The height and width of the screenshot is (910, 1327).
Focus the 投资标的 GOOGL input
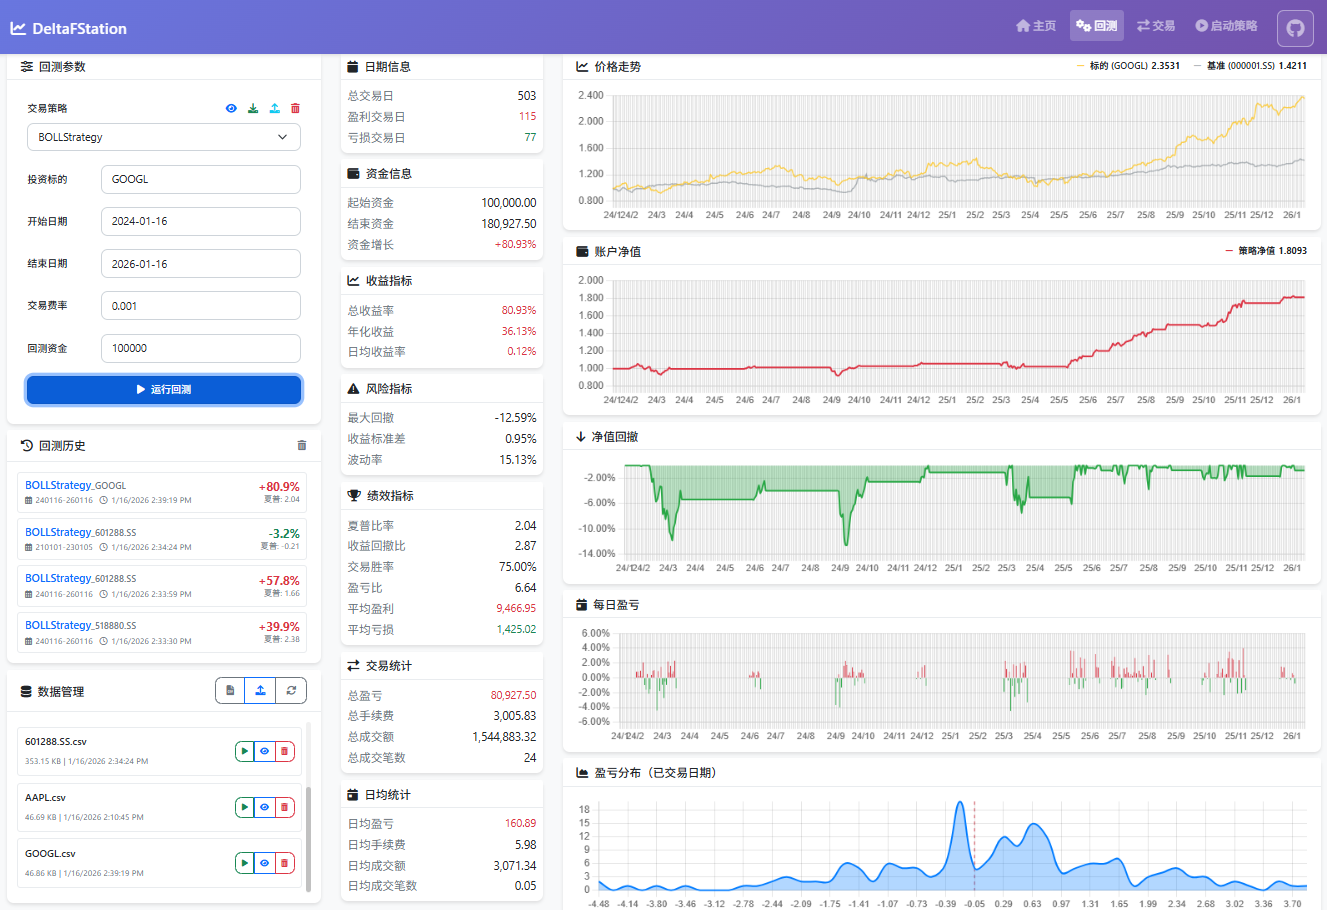pos(201,179)
